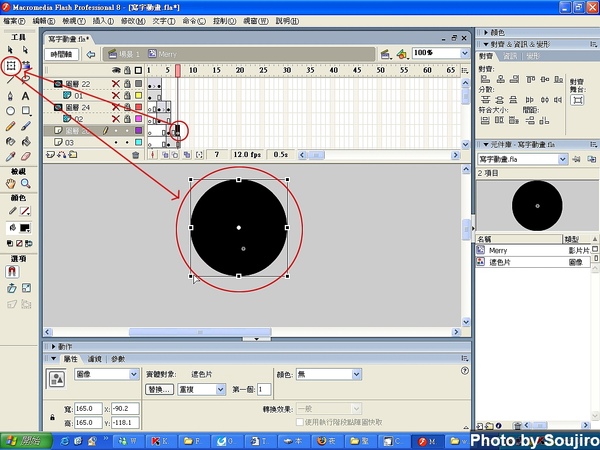Open the symbol behavior dropdown in properties

(134, 374)
